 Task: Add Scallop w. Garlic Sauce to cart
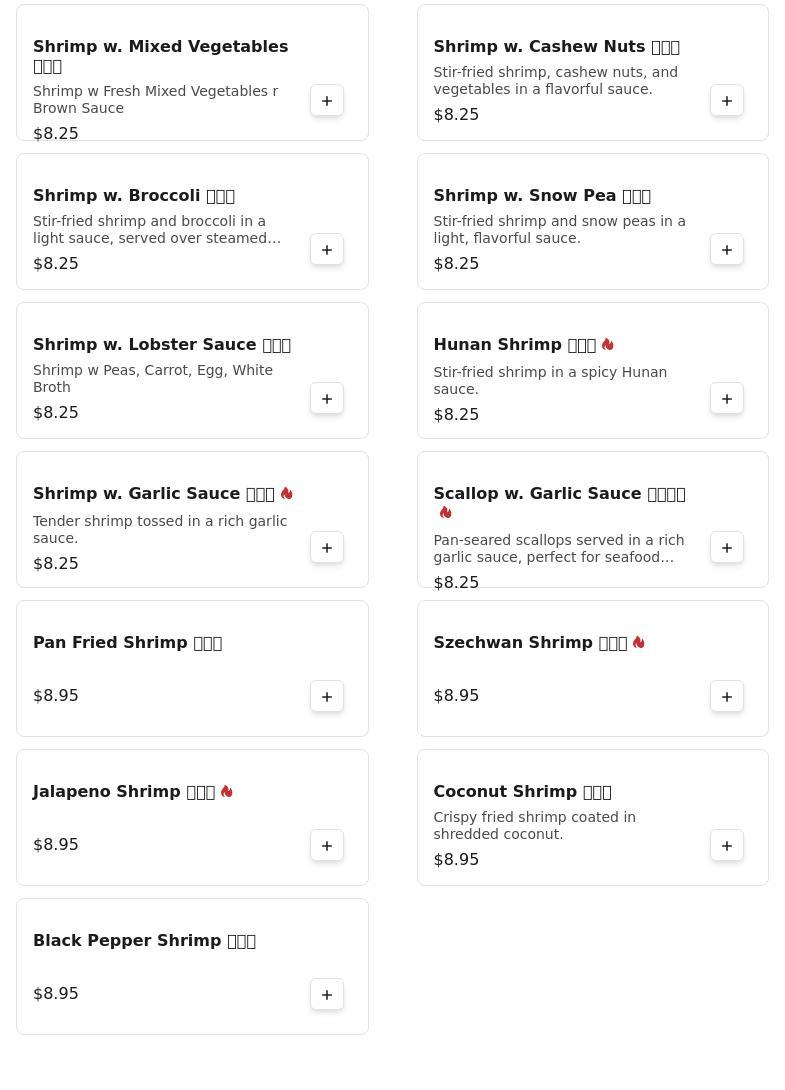727,548
